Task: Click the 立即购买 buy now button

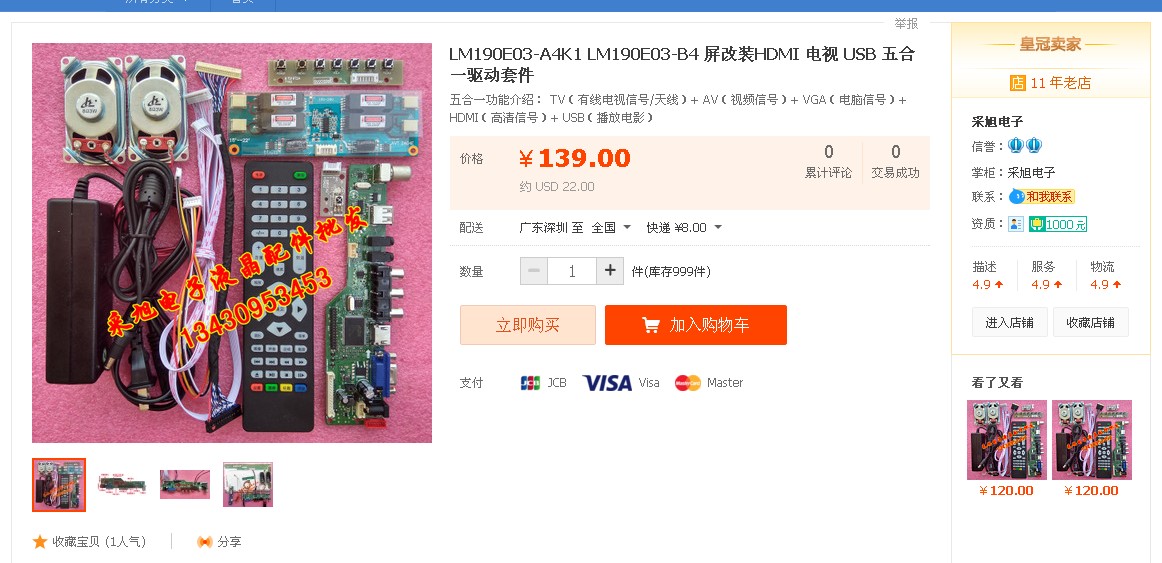Action: 528,324
